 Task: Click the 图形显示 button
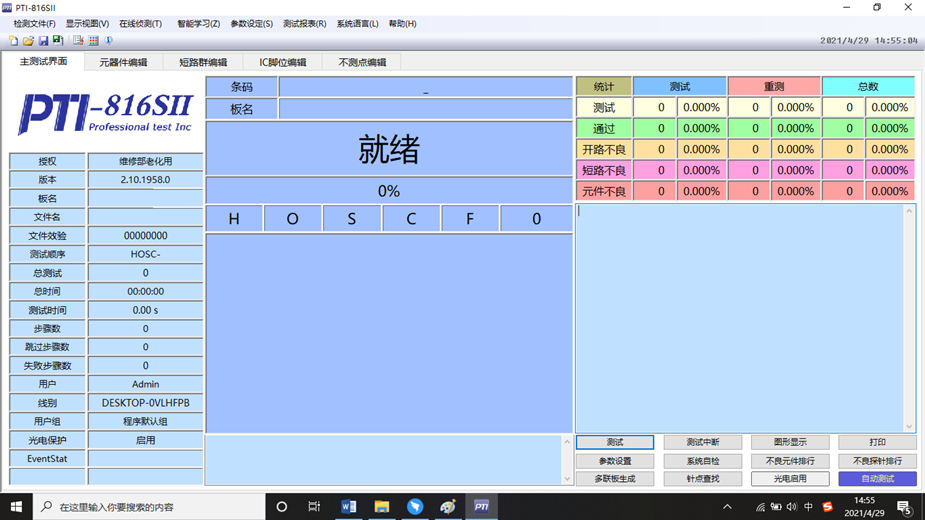[x=790, y=442]
